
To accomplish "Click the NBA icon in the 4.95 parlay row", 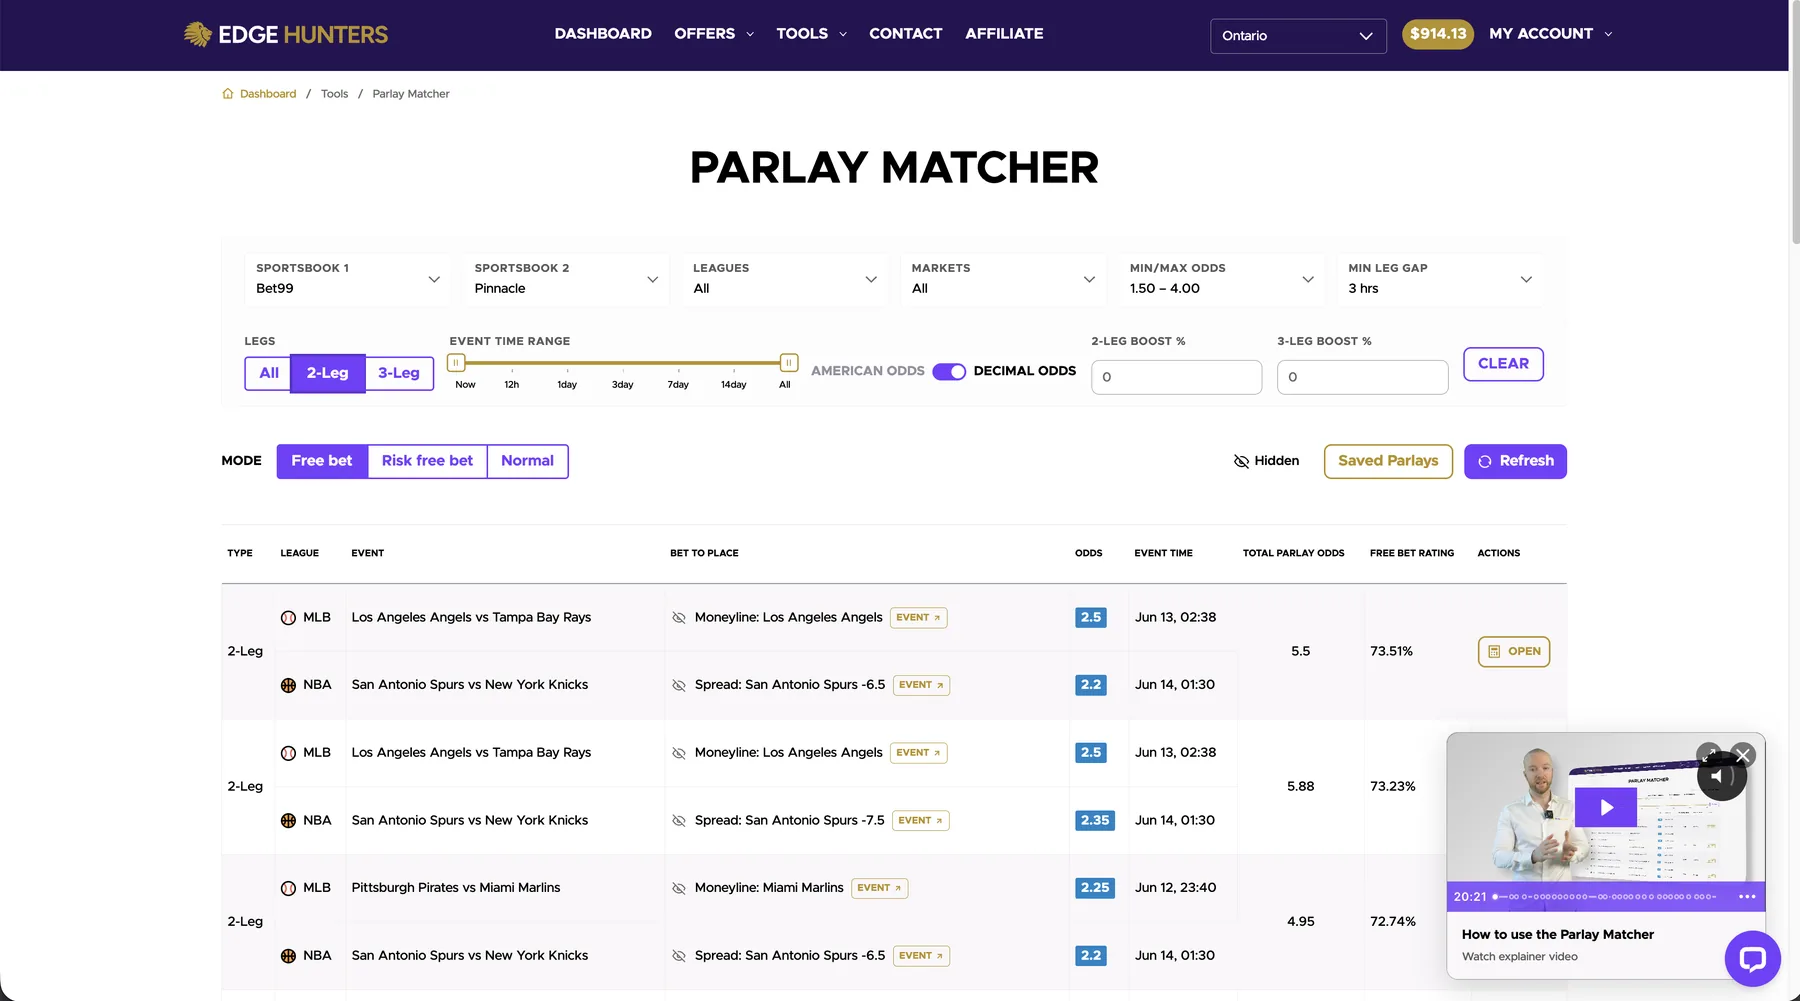I will (288, 956).
